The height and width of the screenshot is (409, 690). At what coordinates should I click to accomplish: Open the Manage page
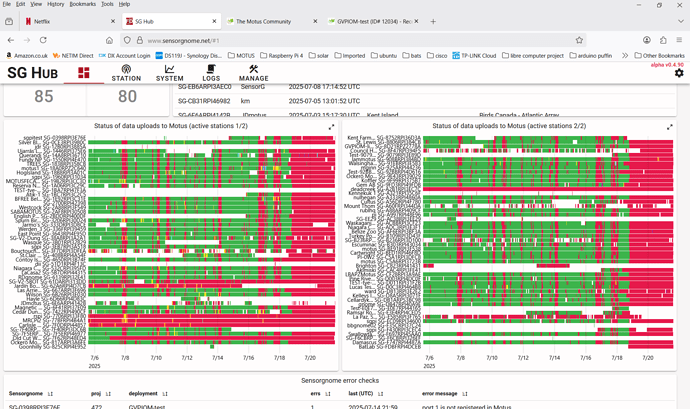coord(253,73)
